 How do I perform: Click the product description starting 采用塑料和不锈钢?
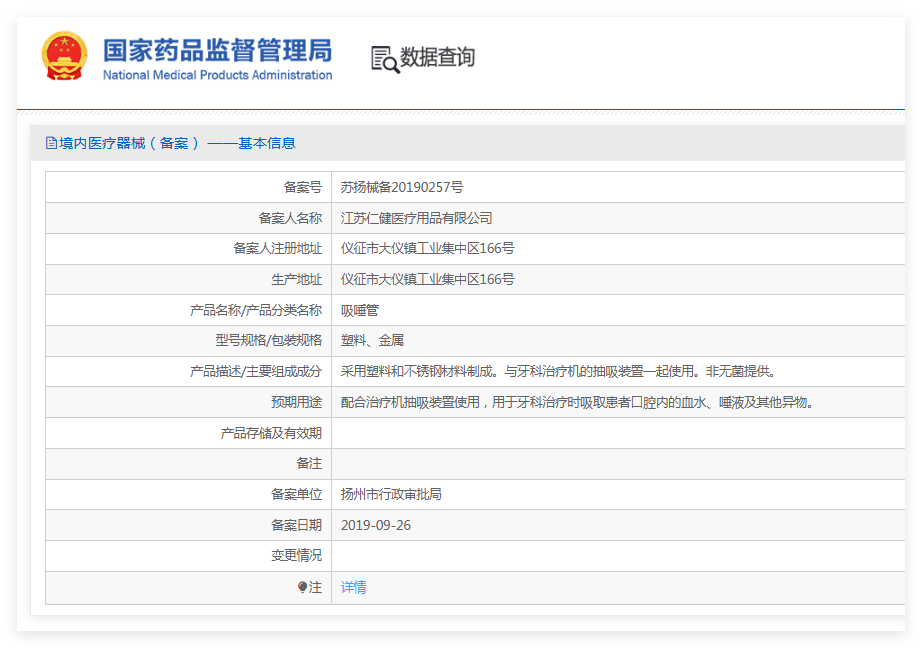coord(559,372)
